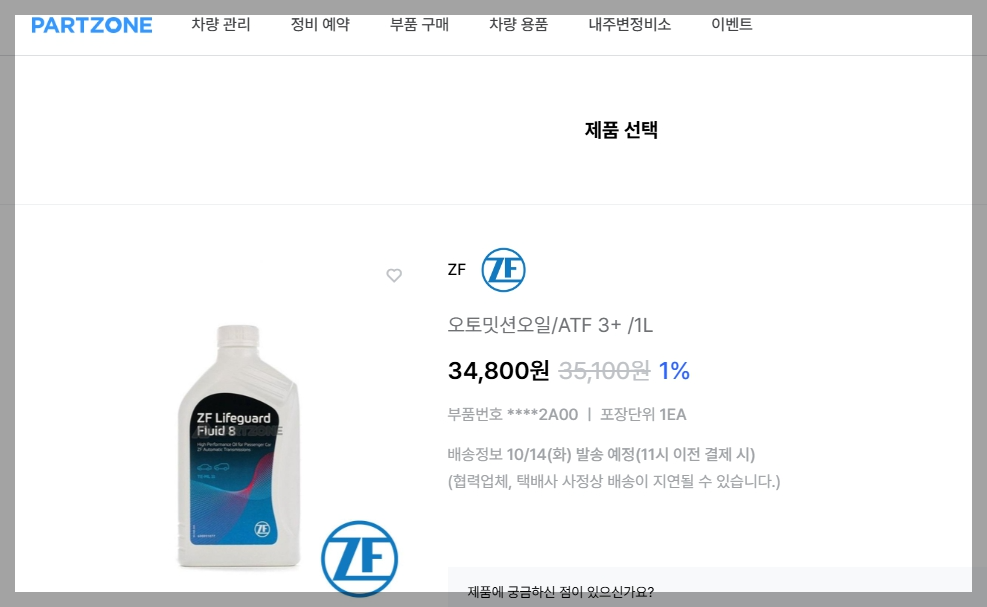Viewport: 987px width, 607px height.
Task: Click the 배송정보 10/14(화) shipping notice
Action: [601, 454]
